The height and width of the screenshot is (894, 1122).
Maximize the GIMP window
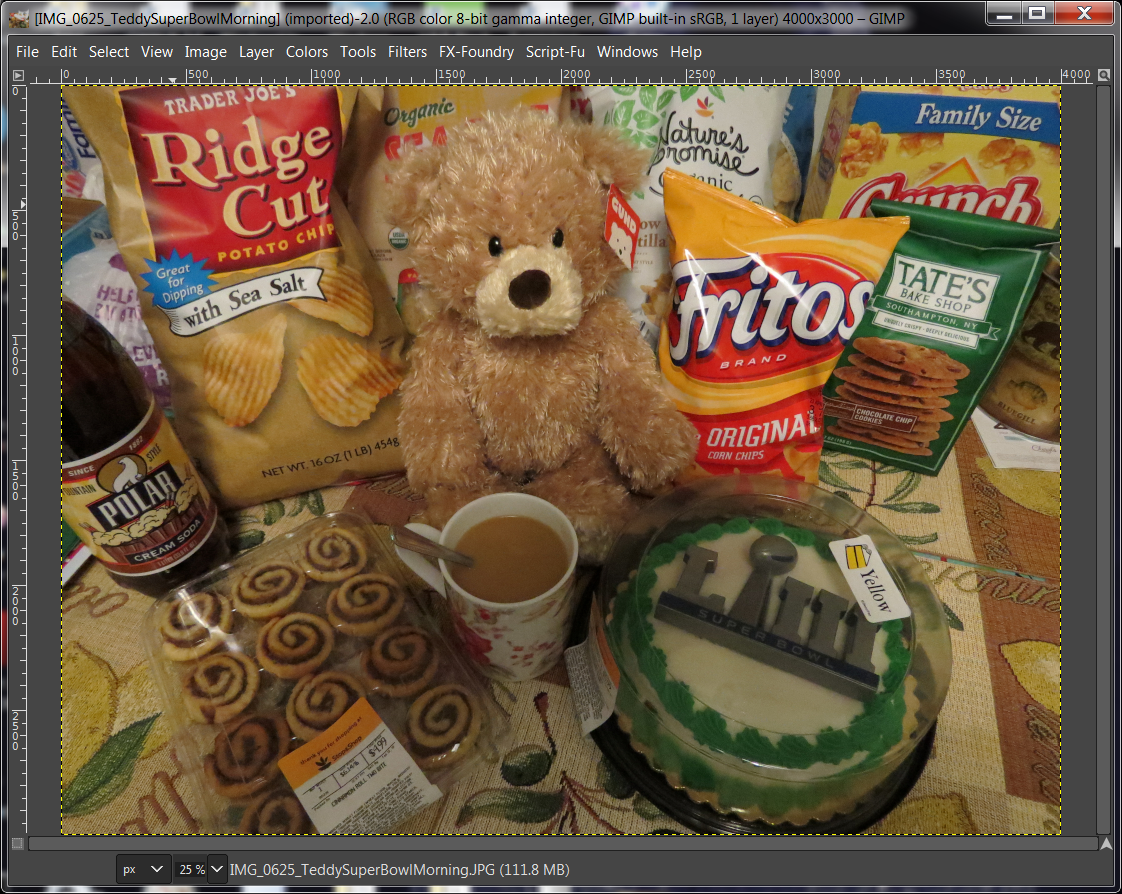click(1037, 14)
